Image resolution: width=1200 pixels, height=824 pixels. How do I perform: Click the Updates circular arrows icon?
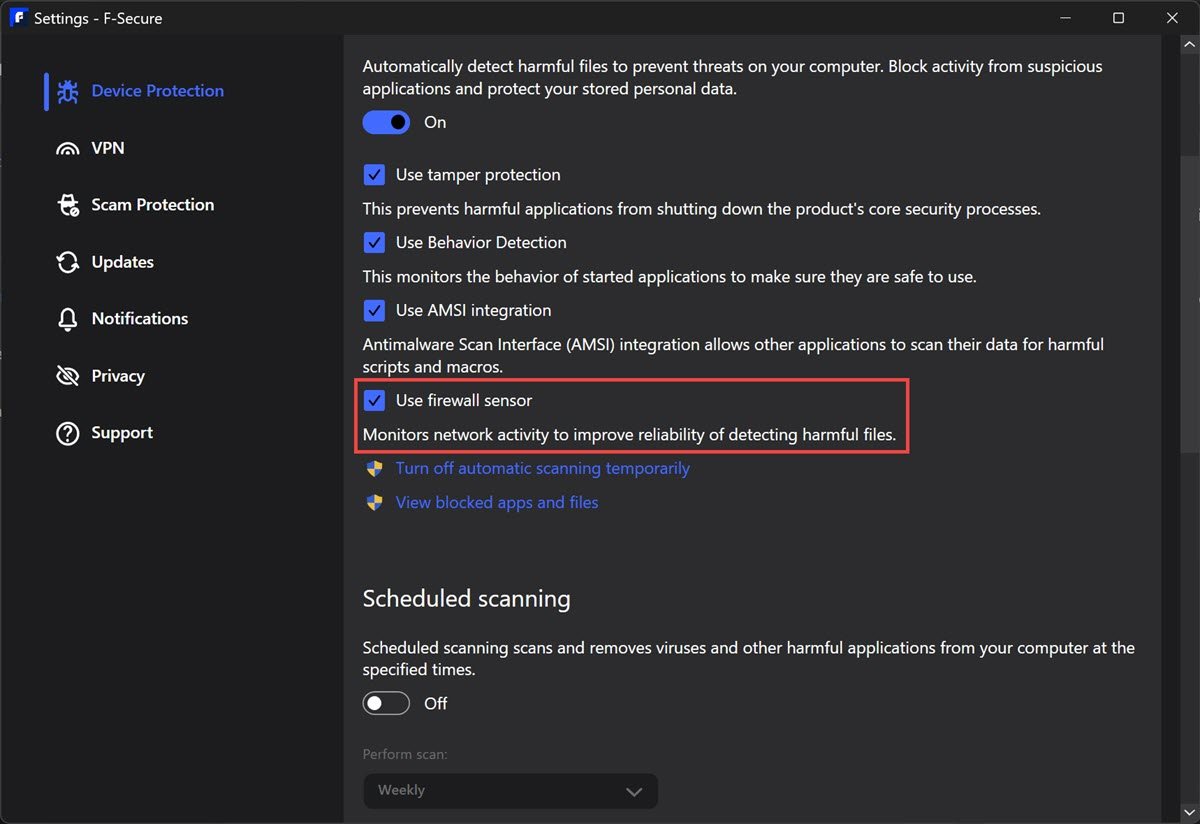(x=67, y=262)
